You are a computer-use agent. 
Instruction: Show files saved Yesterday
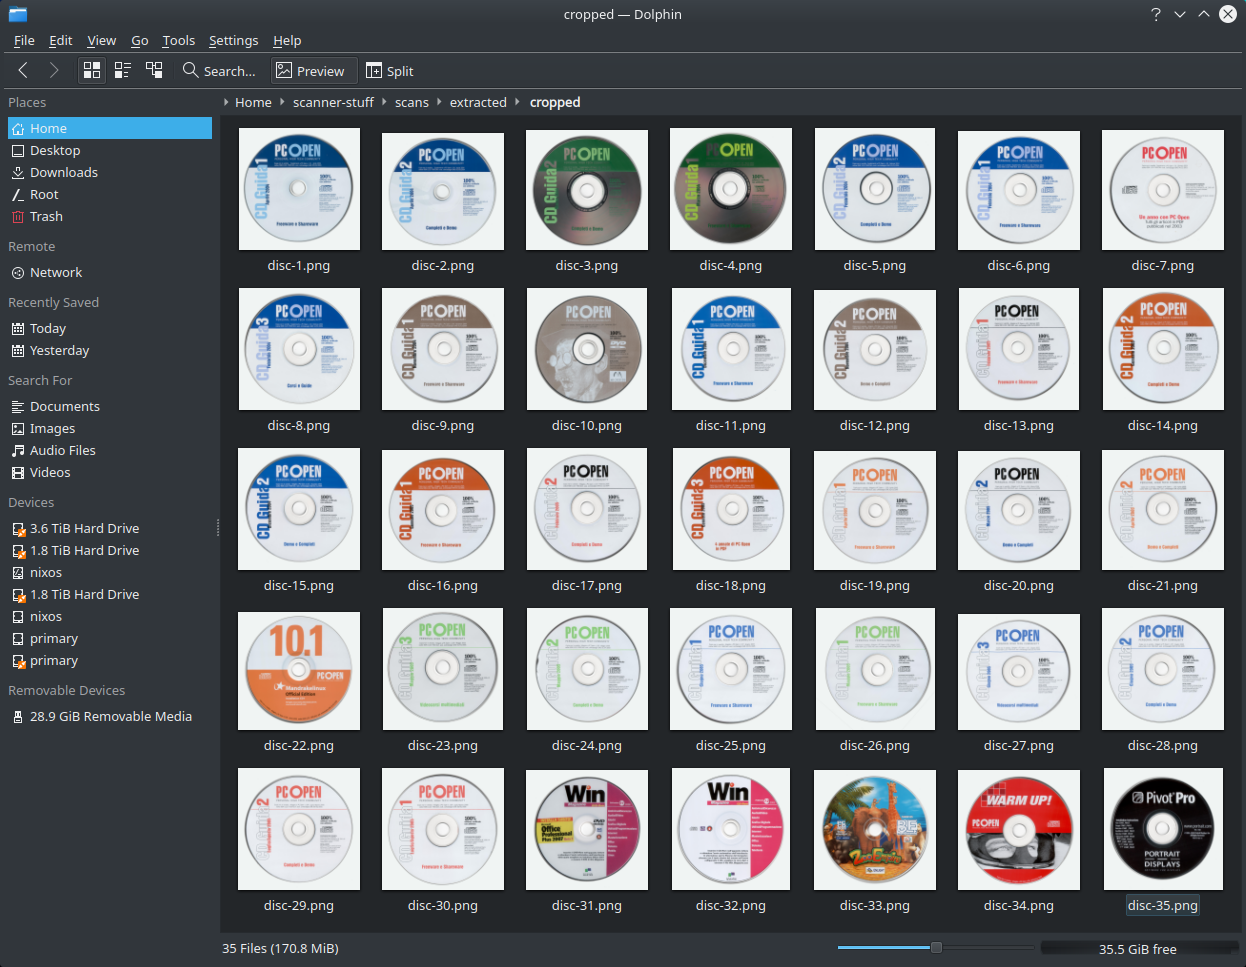(110, 350)
